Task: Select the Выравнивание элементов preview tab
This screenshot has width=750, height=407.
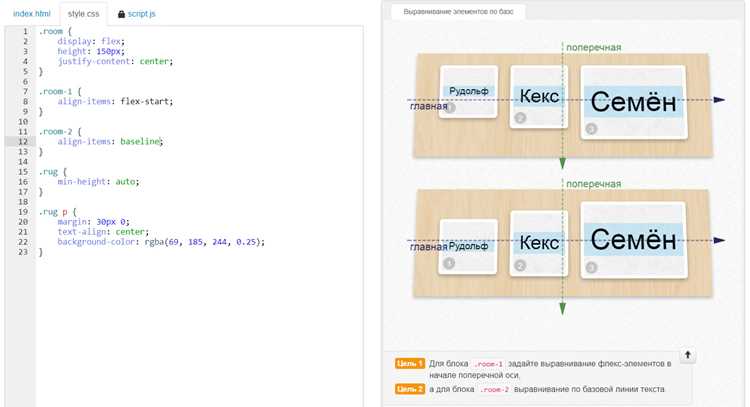Action: click(458, 11)
